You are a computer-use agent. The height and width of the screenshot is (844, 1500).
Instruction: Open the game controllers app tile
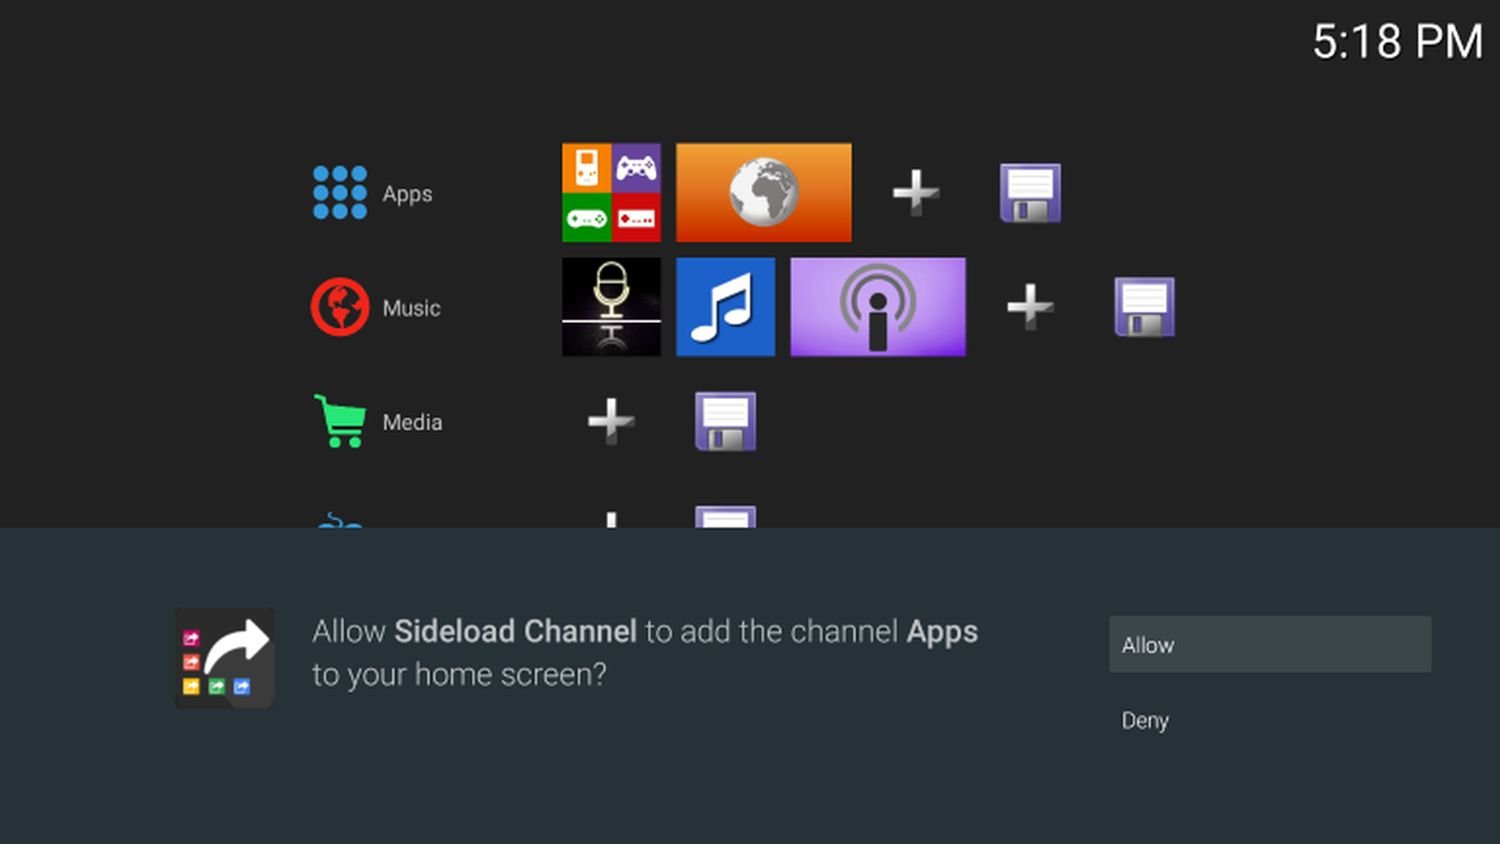[x=611, y=193]
